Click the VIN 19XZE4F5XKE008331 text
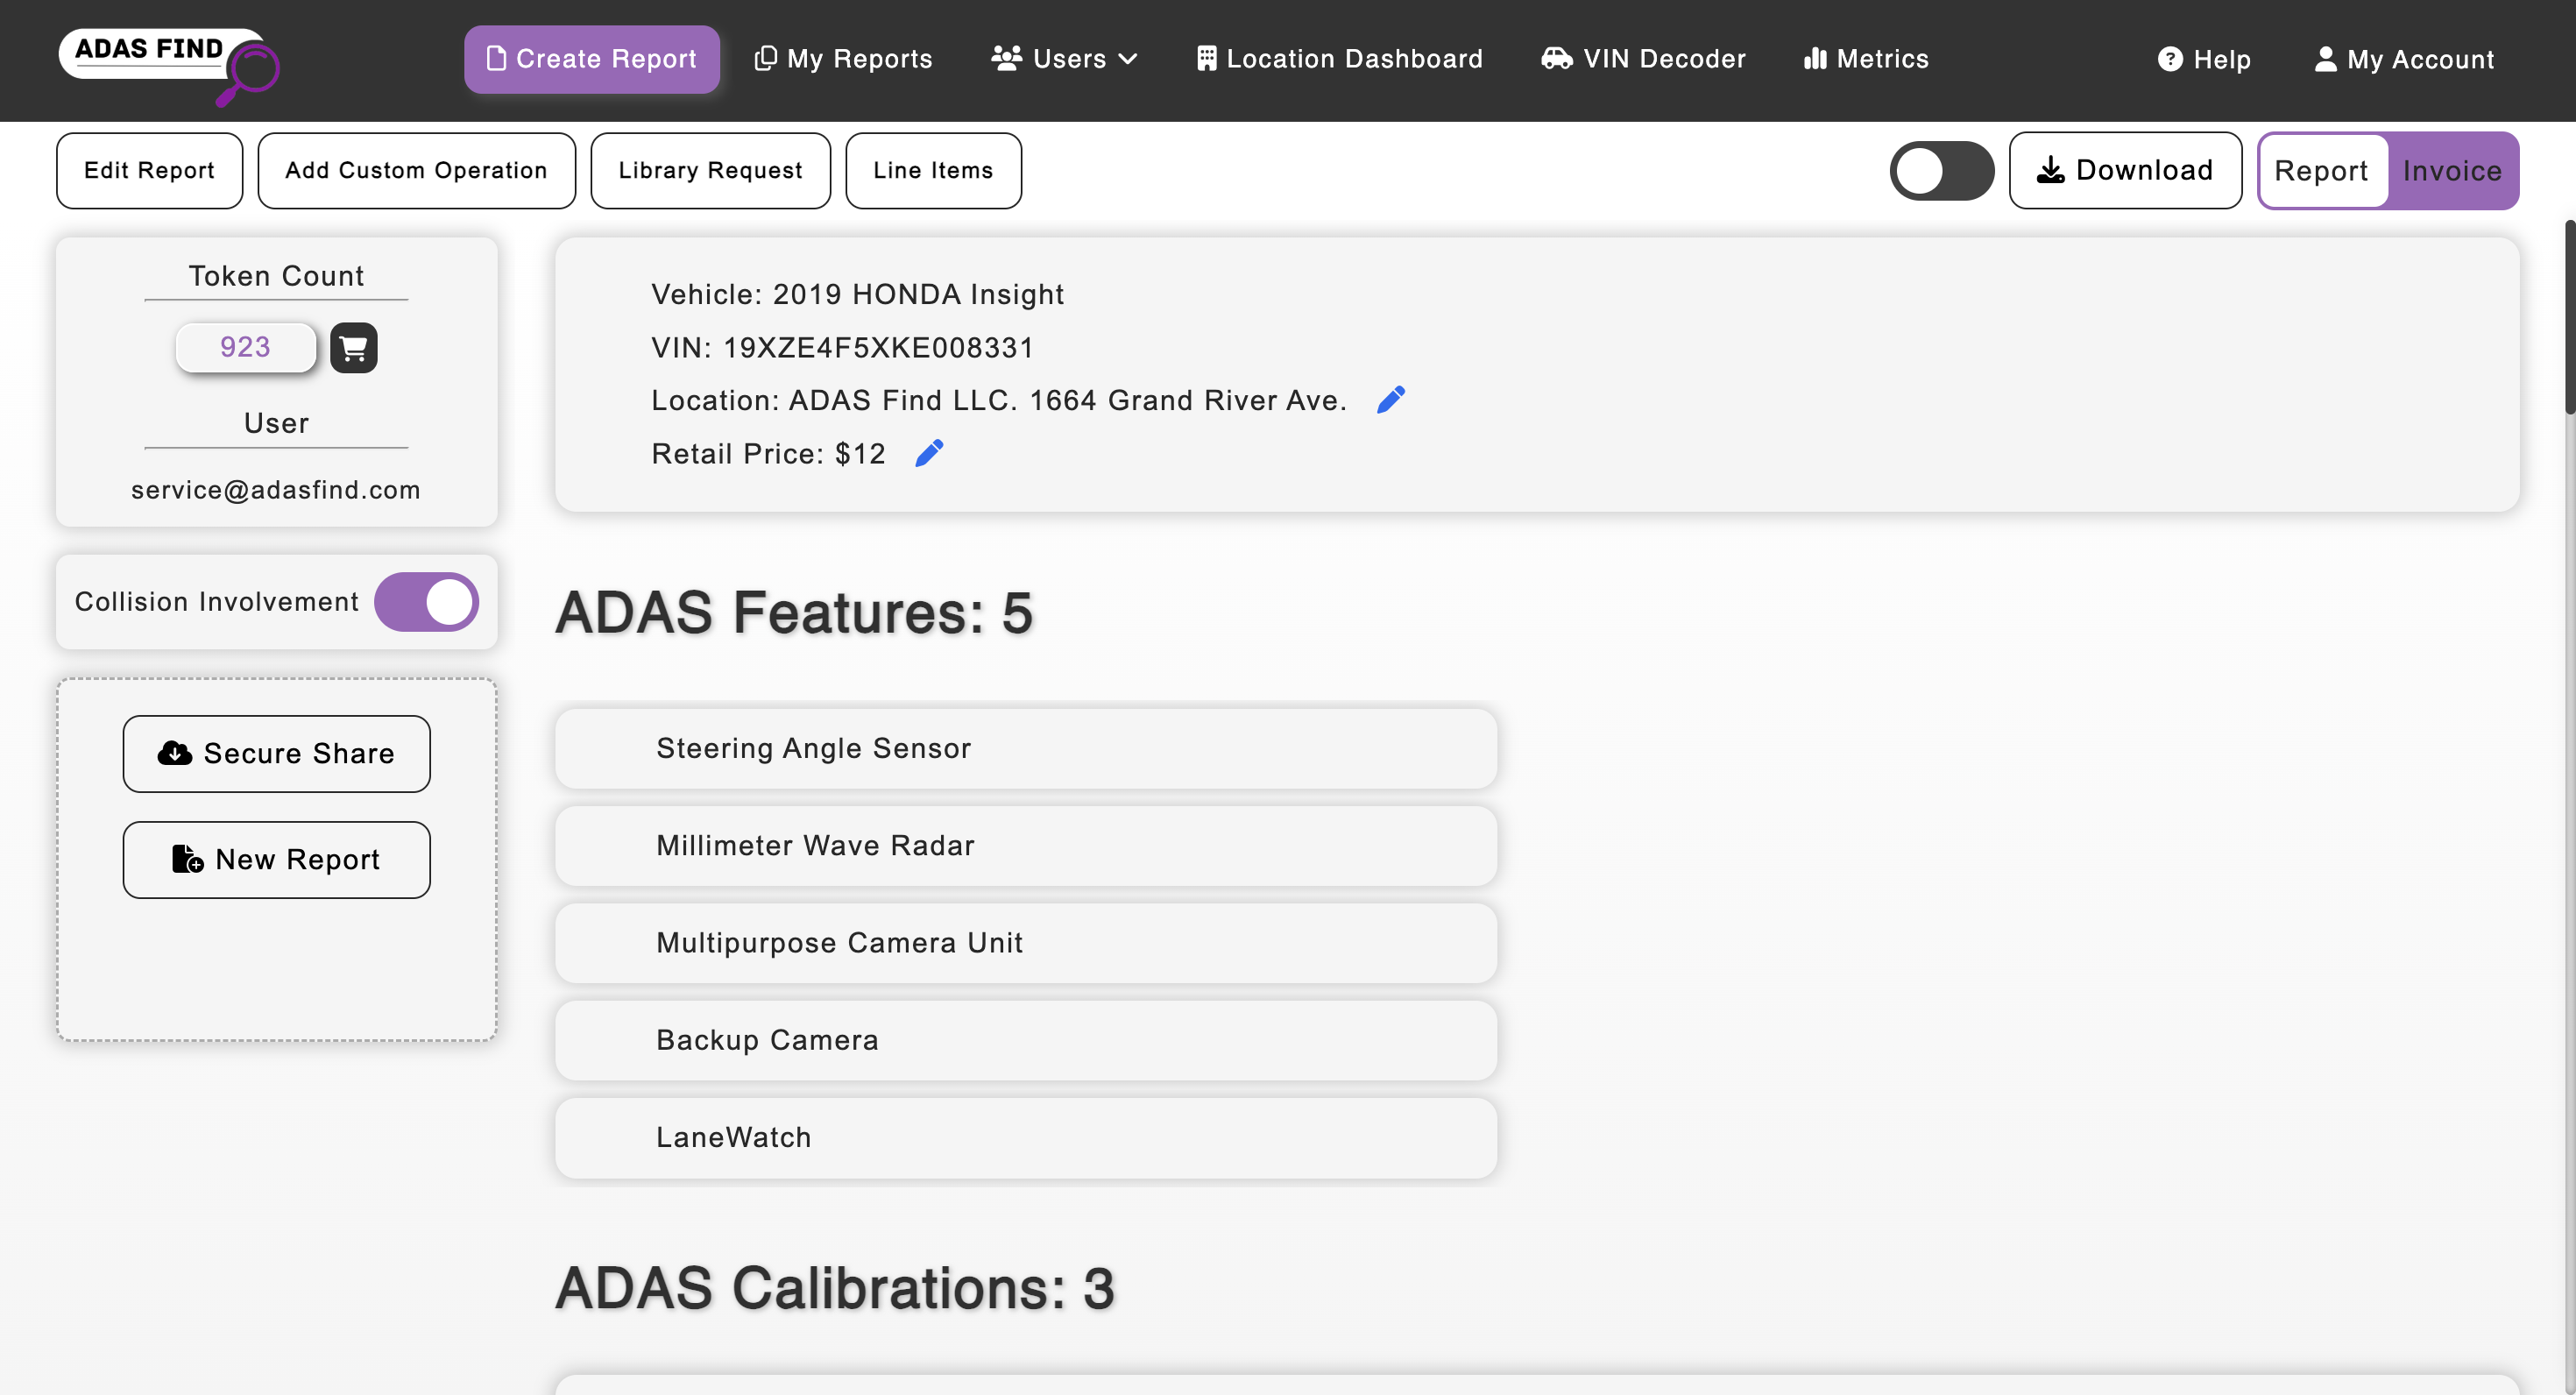2576x1395 pixels. pos(843,347)
